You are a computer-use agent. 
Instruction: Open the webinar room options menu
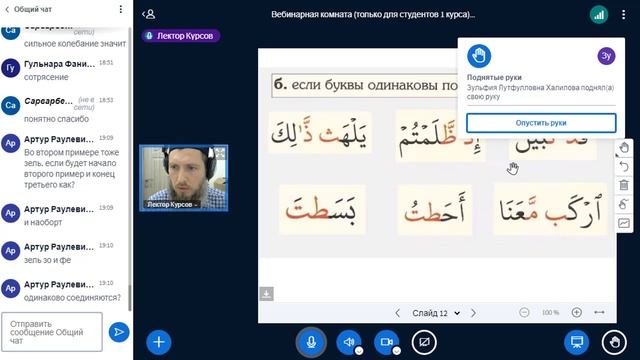[623, 15]
